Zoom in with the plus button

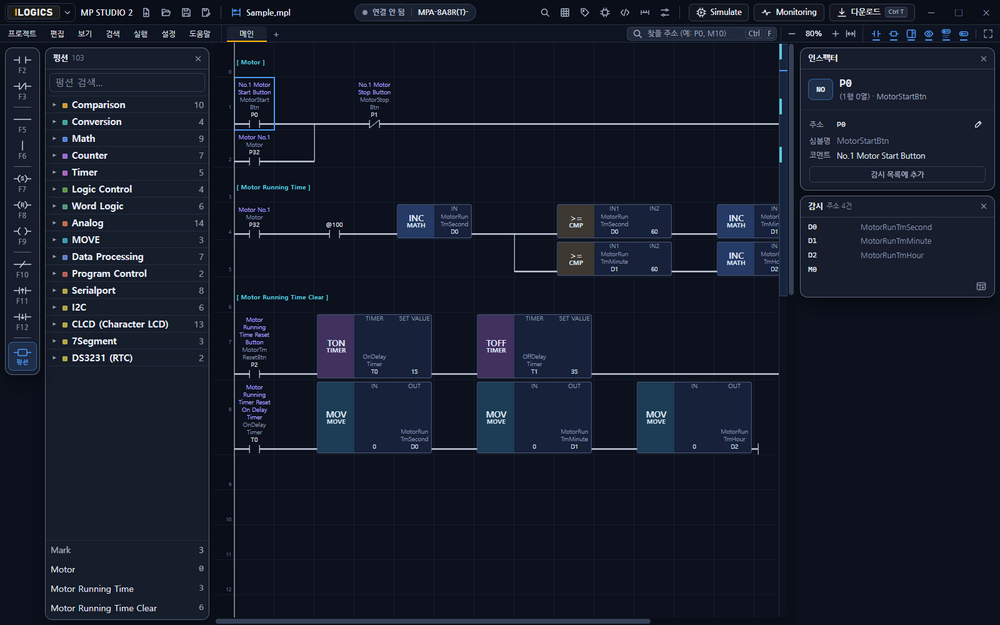(x=835, y=34)
